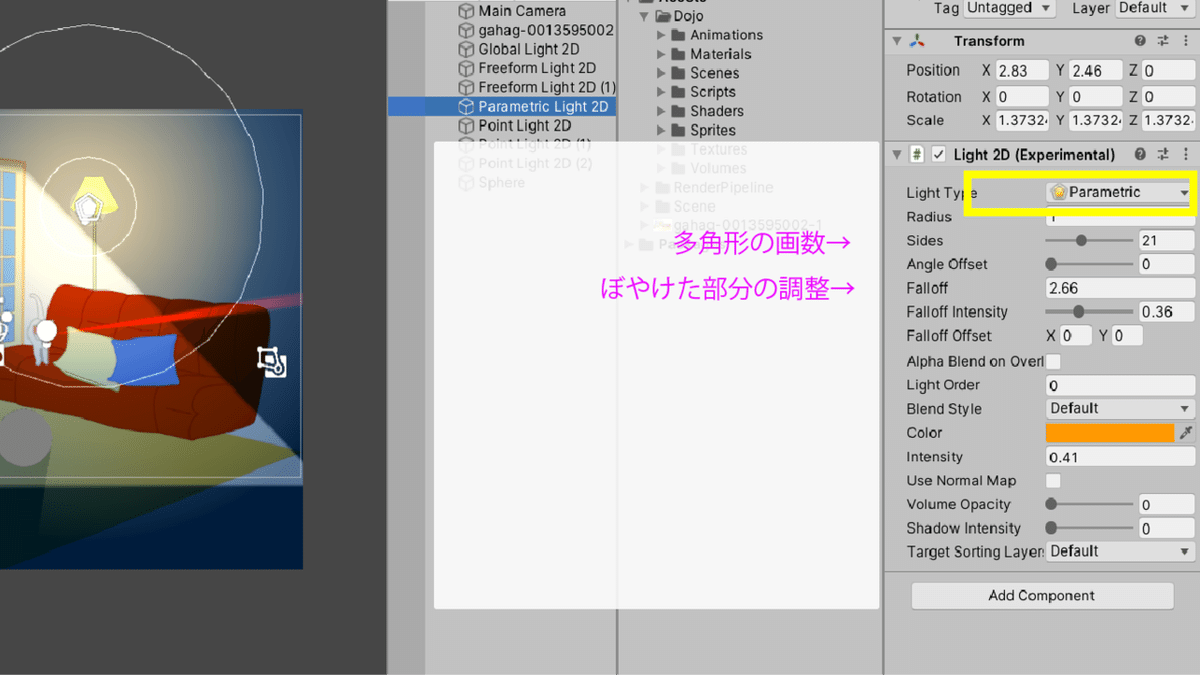Click the Light 2D component presets icon
This screenshot has height=675, width=1200.
(x=1165, y=154)
